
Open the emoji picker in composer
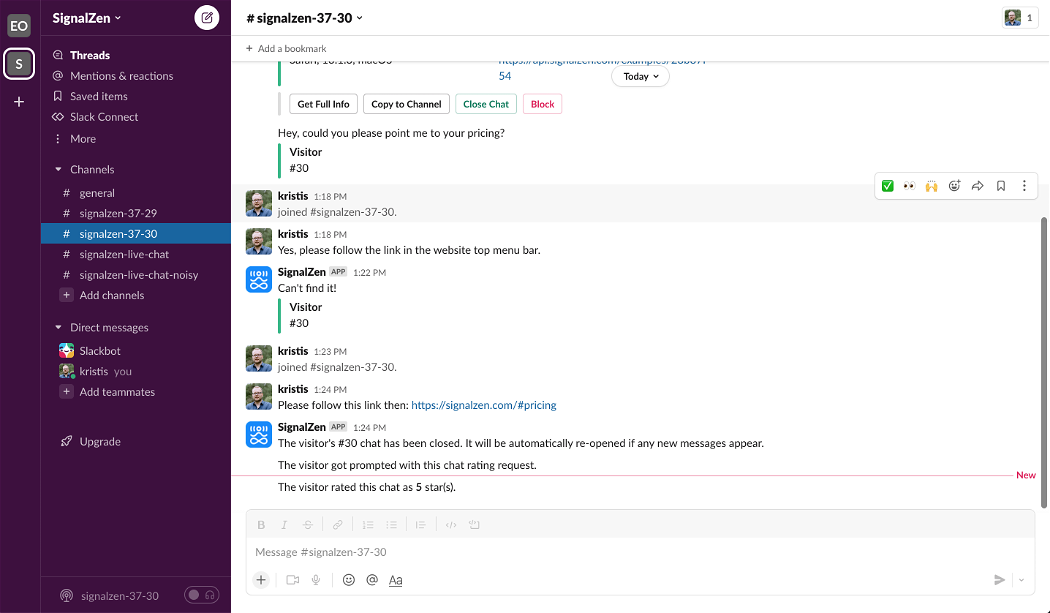tap(349, 580)
